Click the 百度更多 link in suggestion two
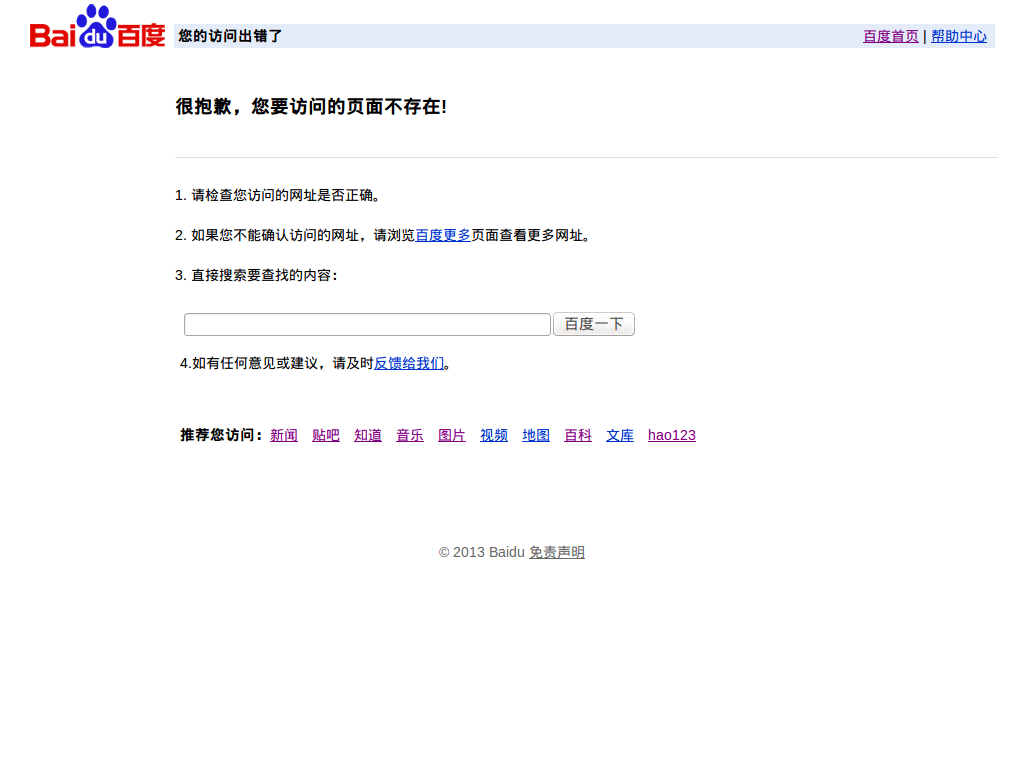Viewport: 1024px width, 768px height. 443,235
